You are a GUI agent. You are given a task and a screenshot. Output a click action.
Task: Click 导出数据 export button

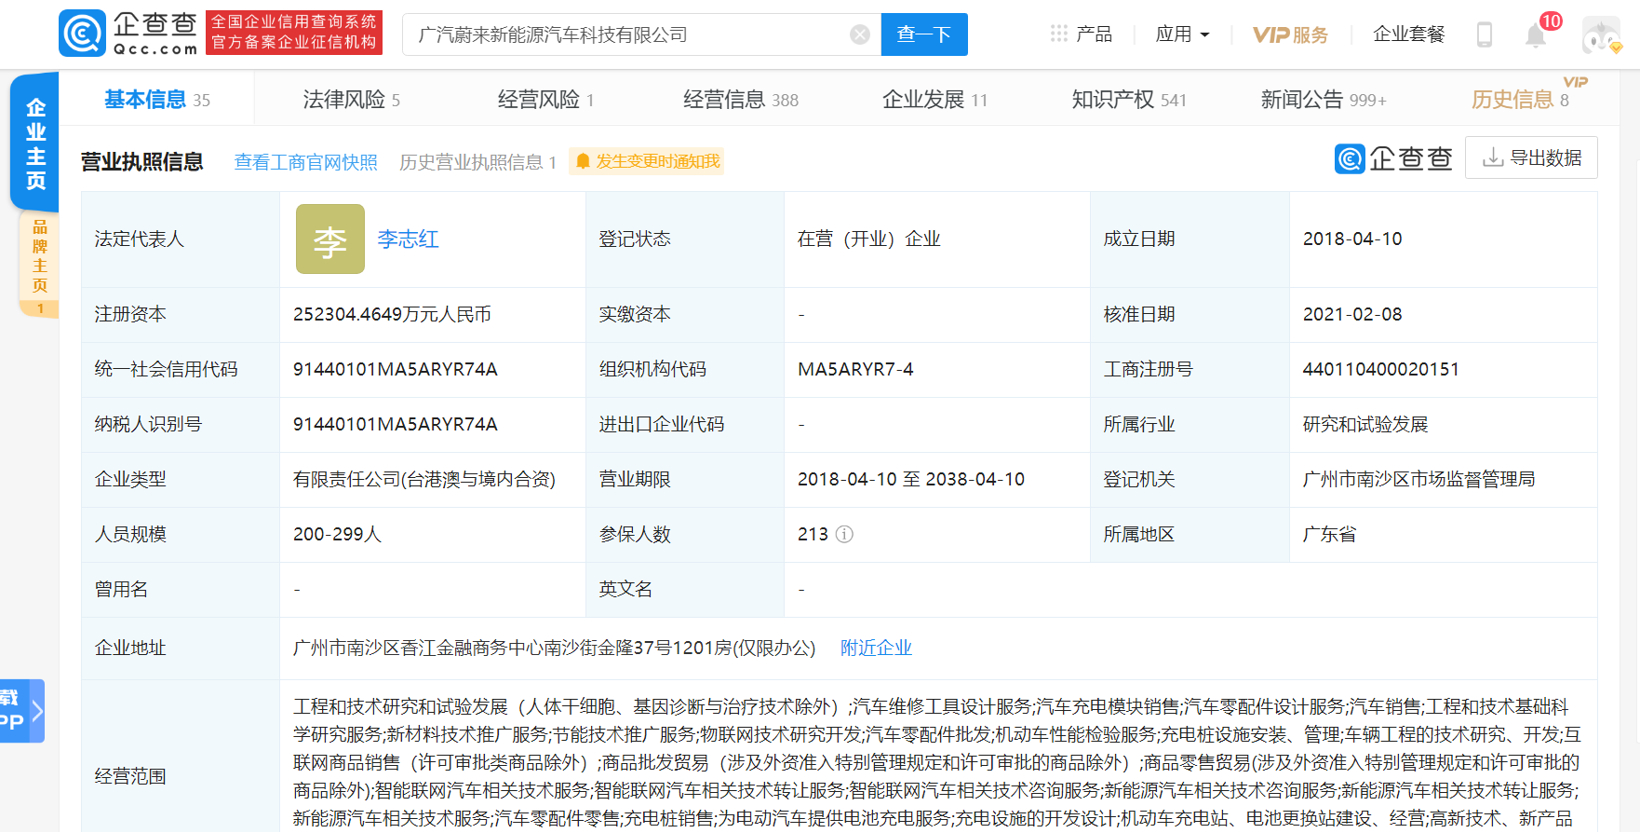1531,158
